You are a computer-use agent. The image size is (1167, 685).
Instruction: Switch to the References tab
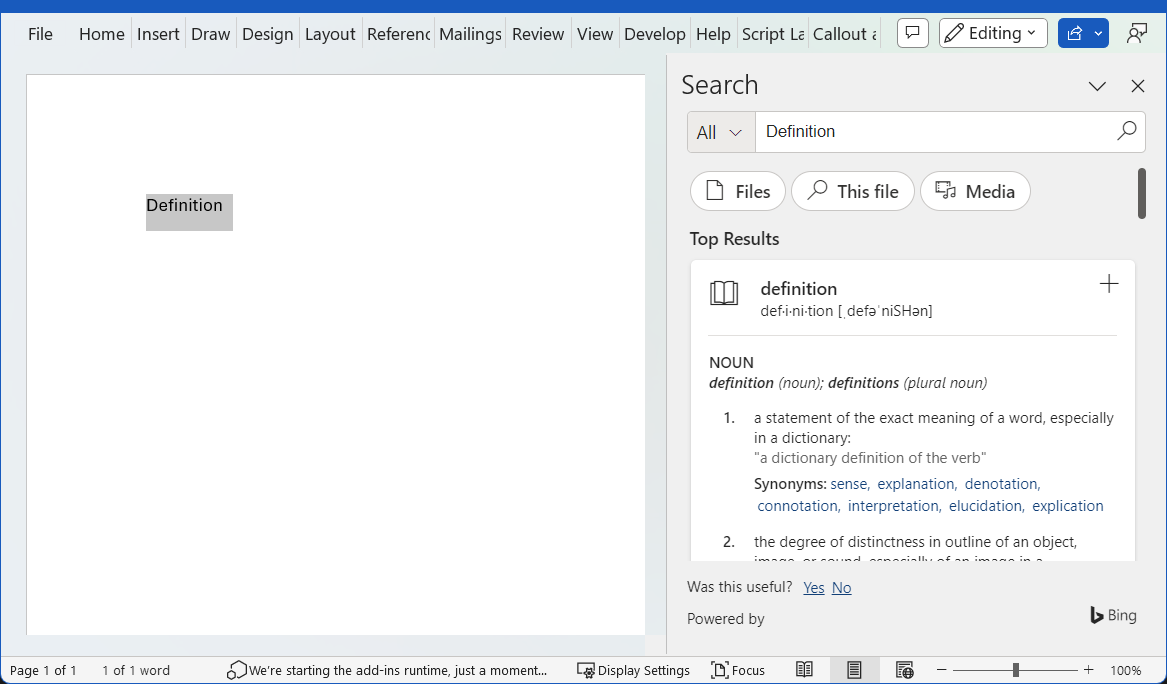point(398,34)
